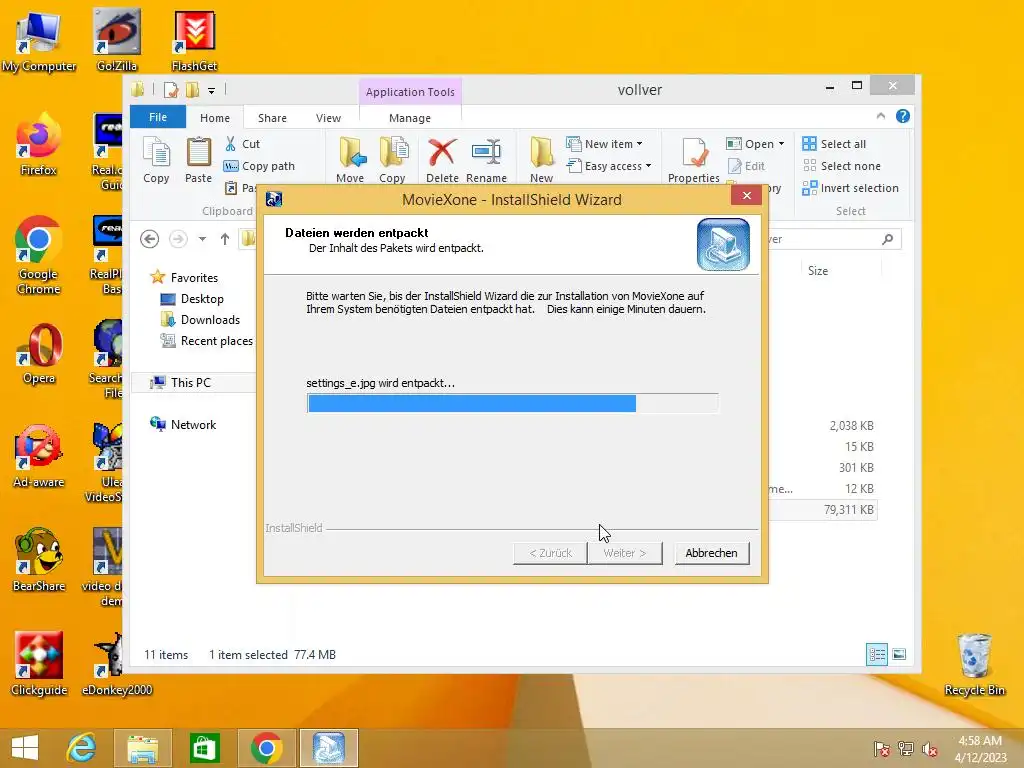Open Properties in the Explorer ribbon
Screen dimensions: 1024x768
[694, 160]
